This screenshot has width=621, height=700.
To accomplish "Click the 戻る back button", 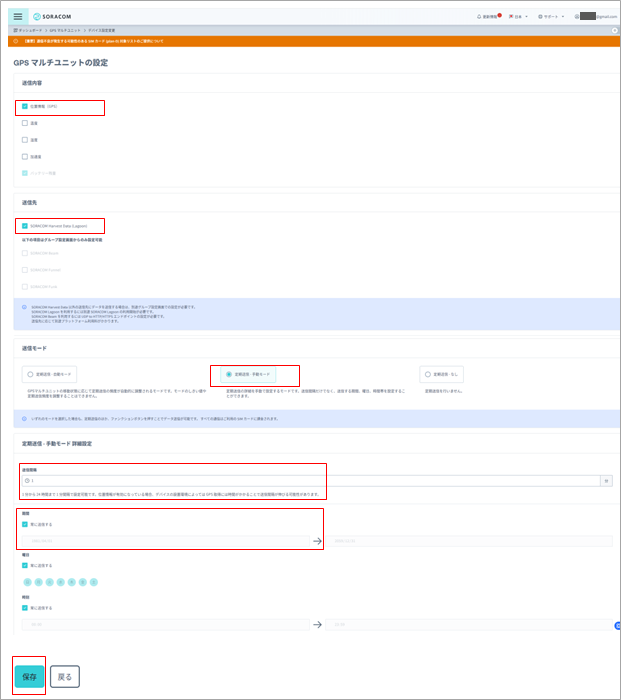I will pos(65,676).
